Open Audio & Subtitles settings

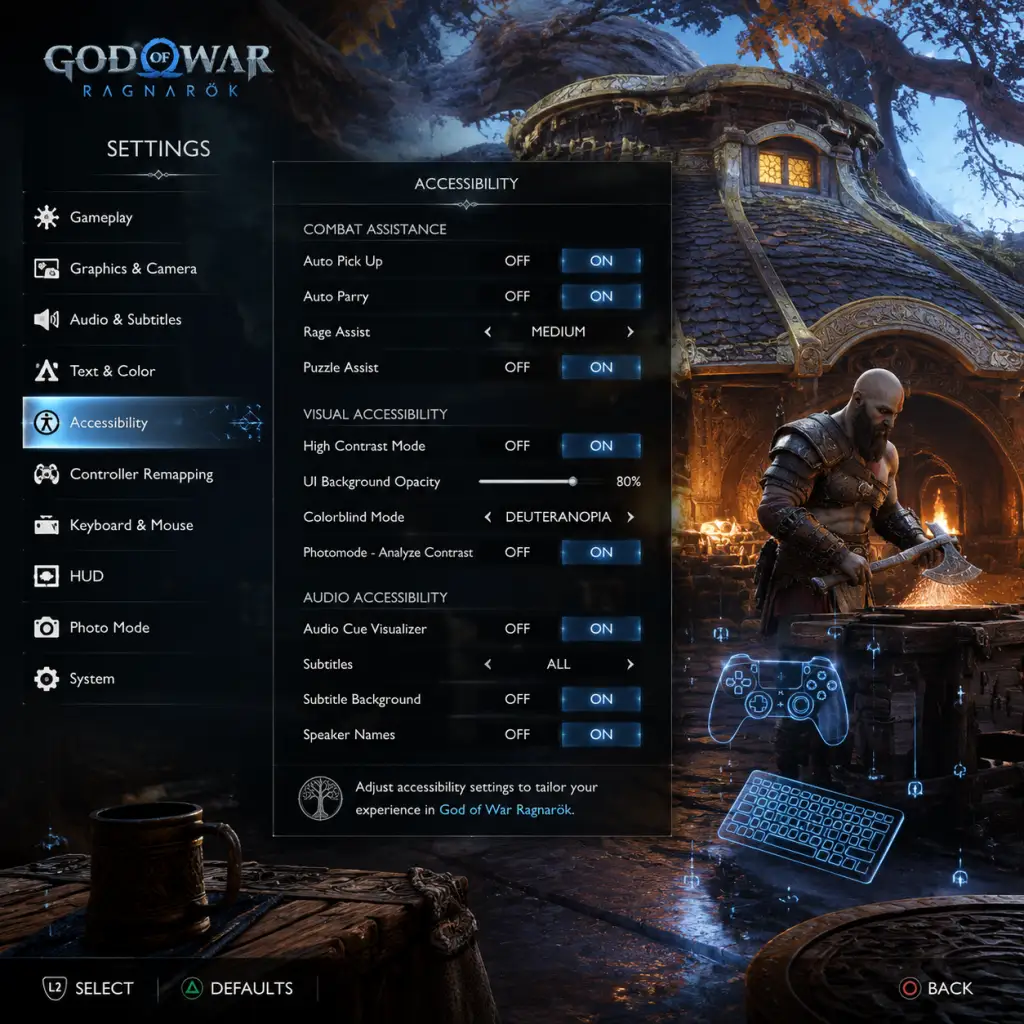(144, 319)
